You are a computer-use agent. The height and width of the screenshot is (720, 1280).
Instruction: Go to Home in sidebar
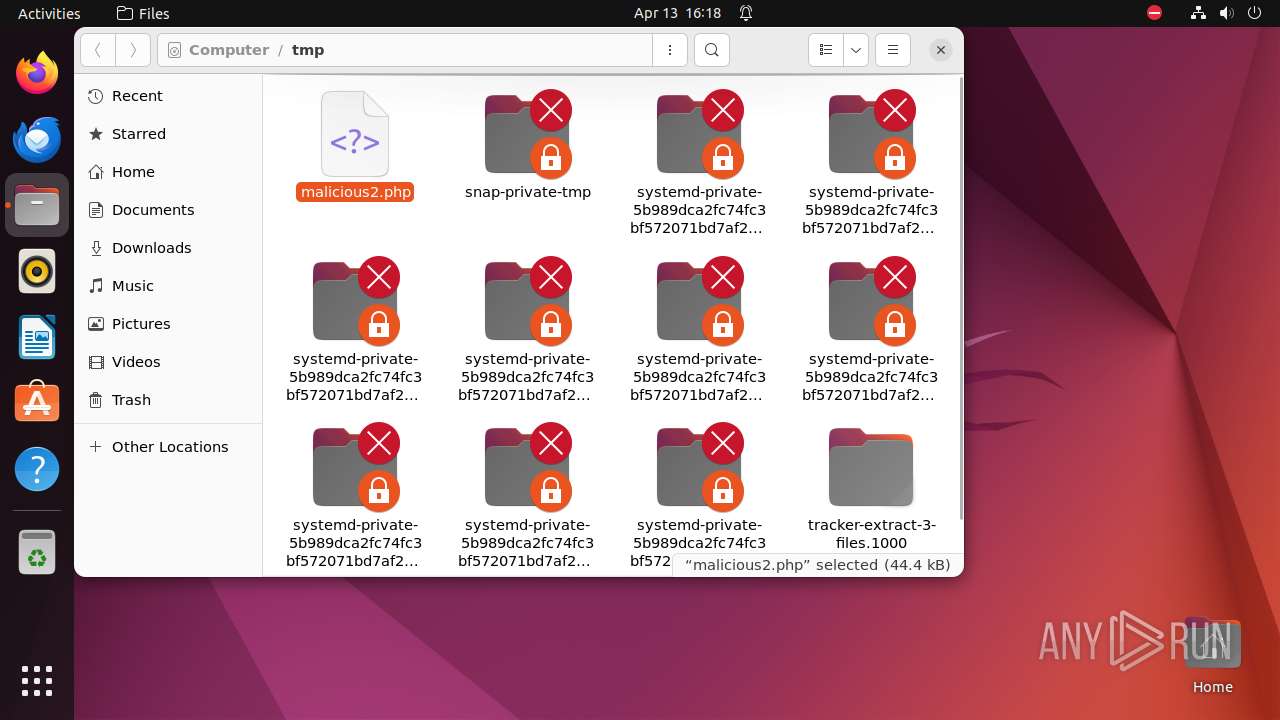point(168,172)
